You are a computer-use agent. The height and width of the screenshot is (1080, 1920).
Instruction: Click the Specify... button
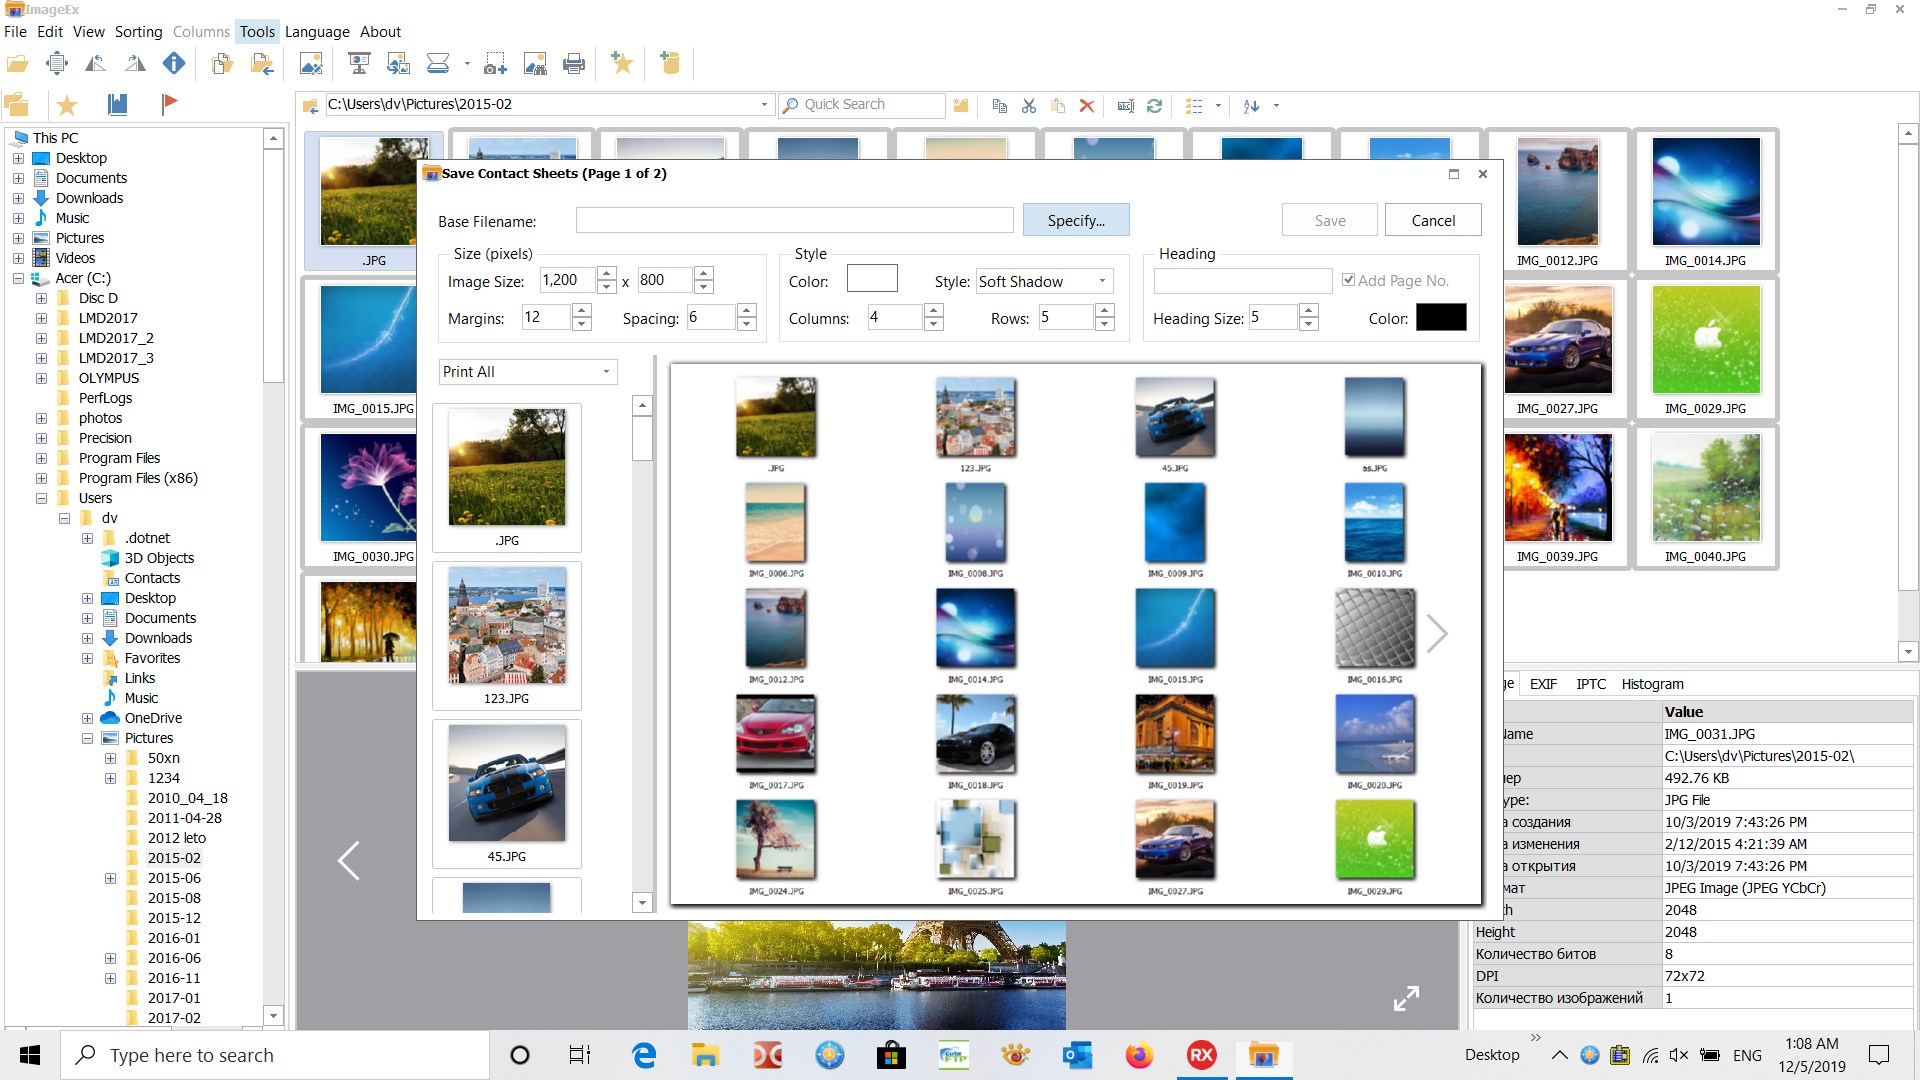1076,220
